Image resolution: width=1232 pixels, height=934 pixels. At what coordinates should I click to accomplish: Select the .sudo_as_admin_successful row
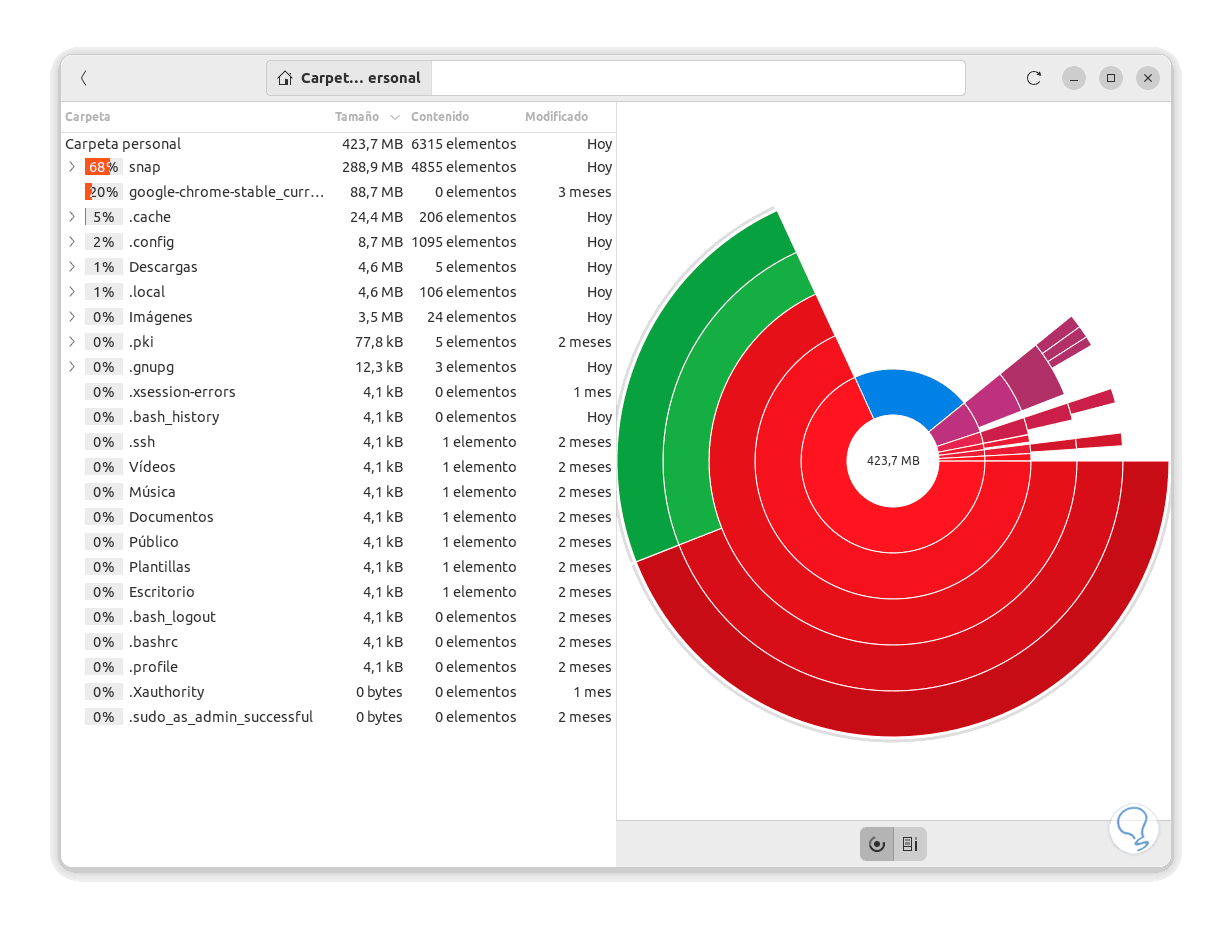[338, 717]
